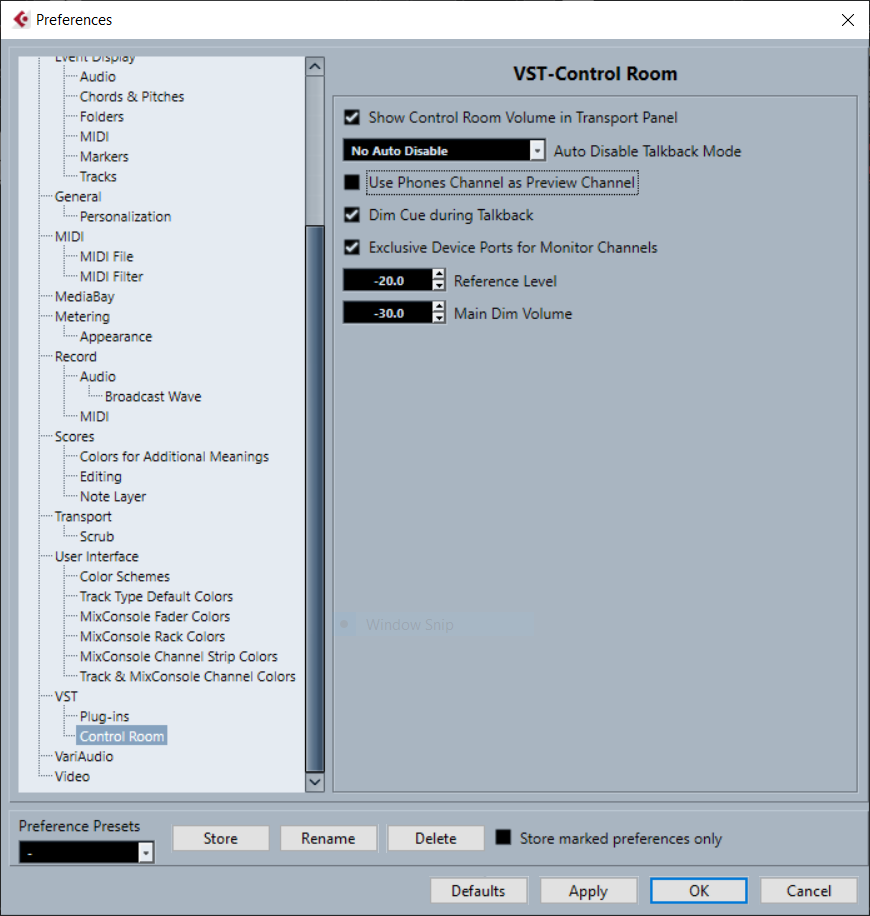The width and height of the screenshot is (870, 916).
Task: Select Control Room under VST
Action: click(122, 736)
